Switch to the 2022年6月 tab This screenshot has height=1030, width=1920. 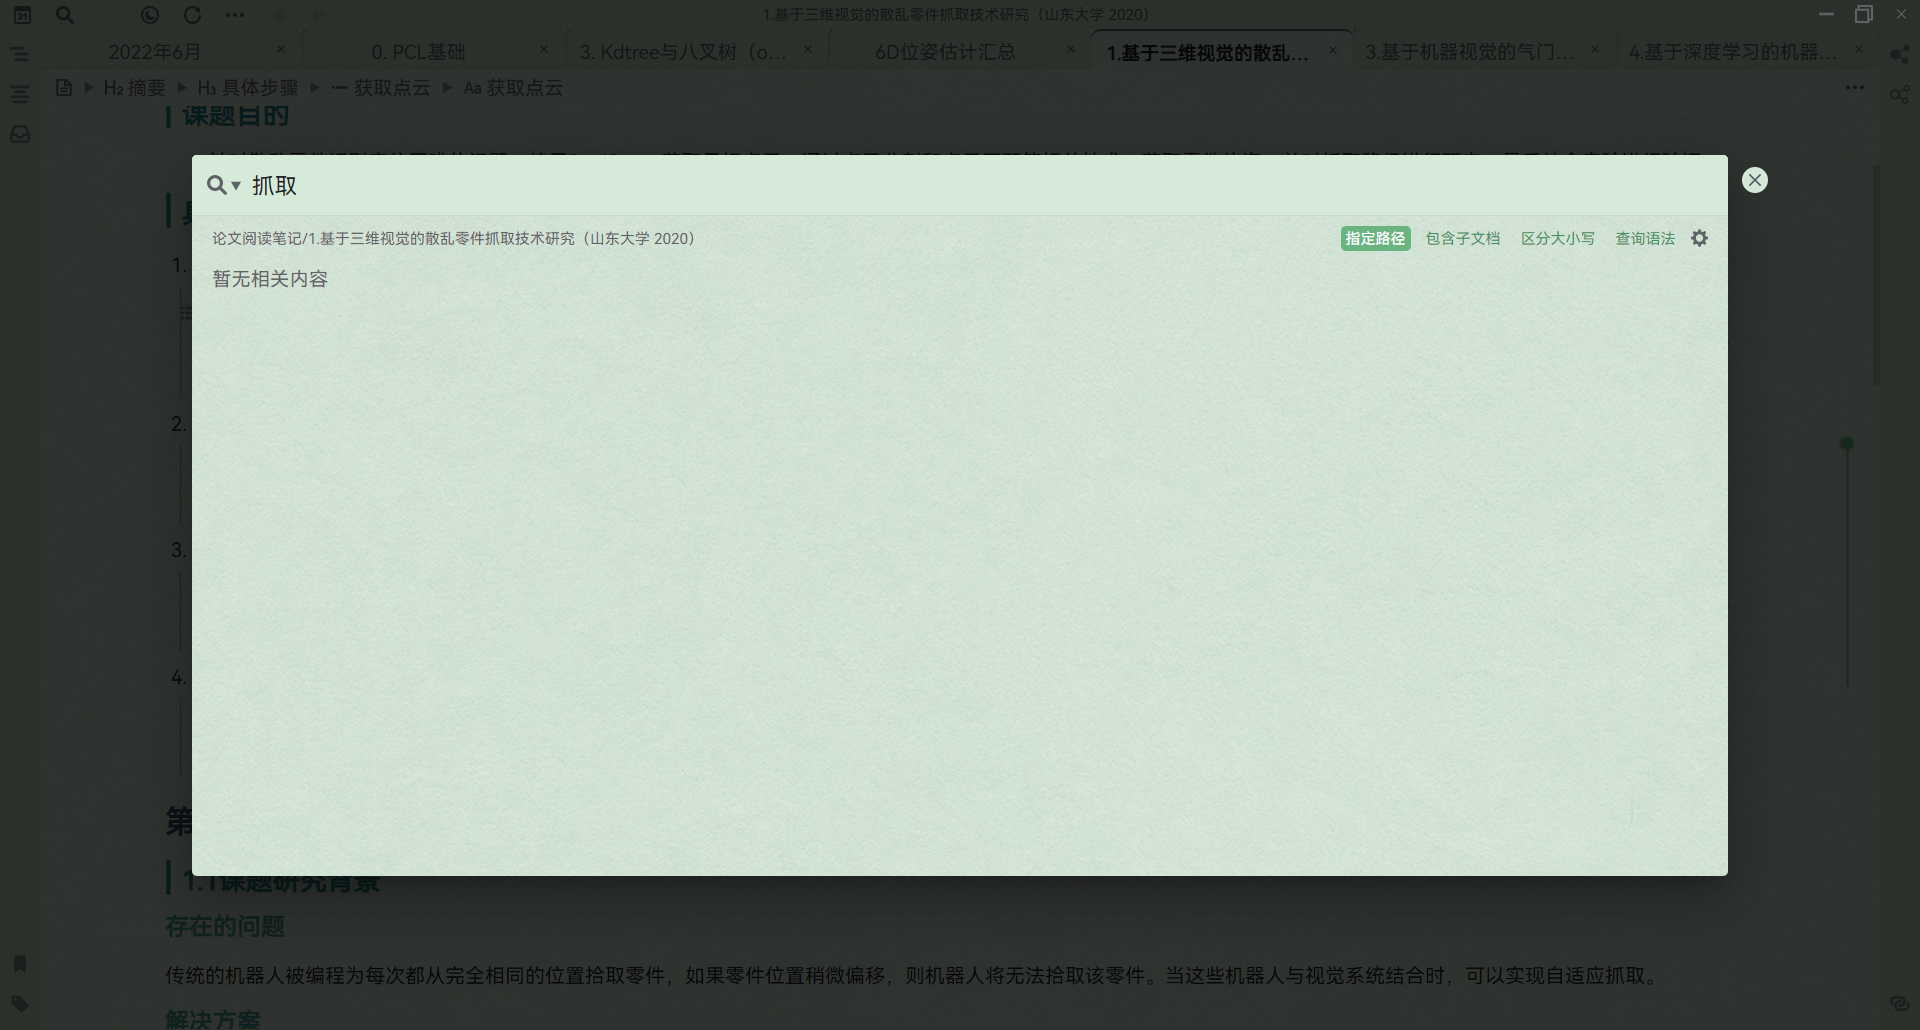155,52
